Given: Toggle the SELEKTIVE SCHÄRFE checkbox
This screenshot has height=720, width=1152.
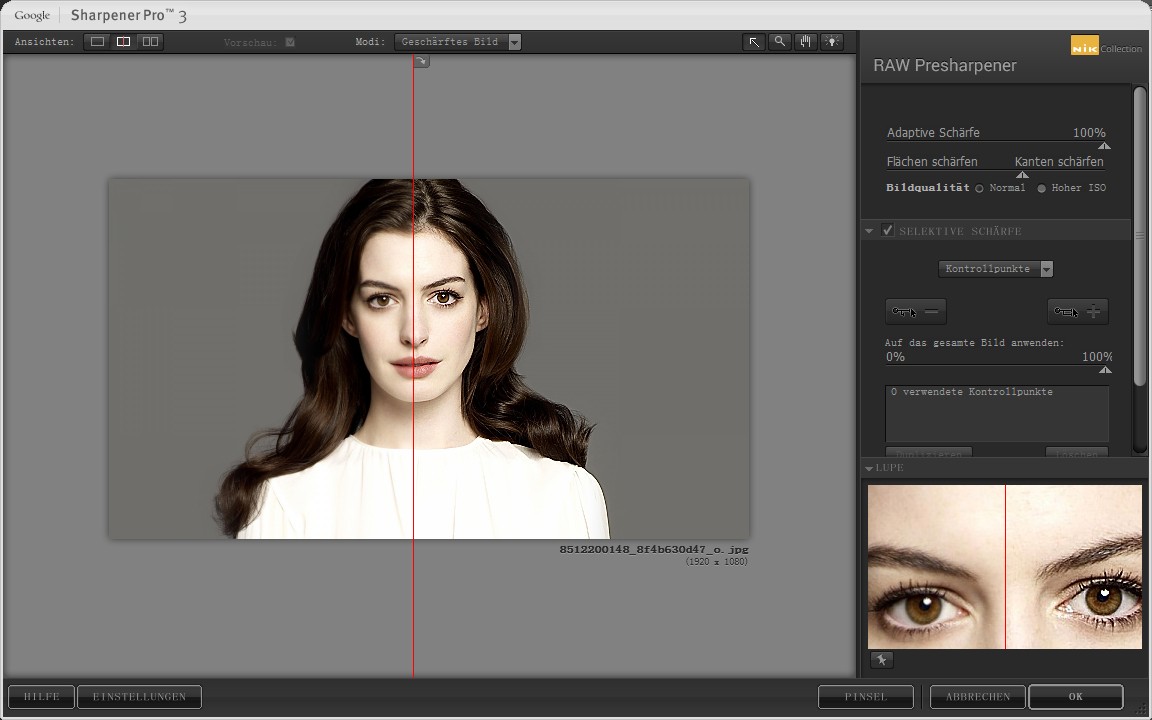Looking at the screenshot, I should (x=888, y=230).
